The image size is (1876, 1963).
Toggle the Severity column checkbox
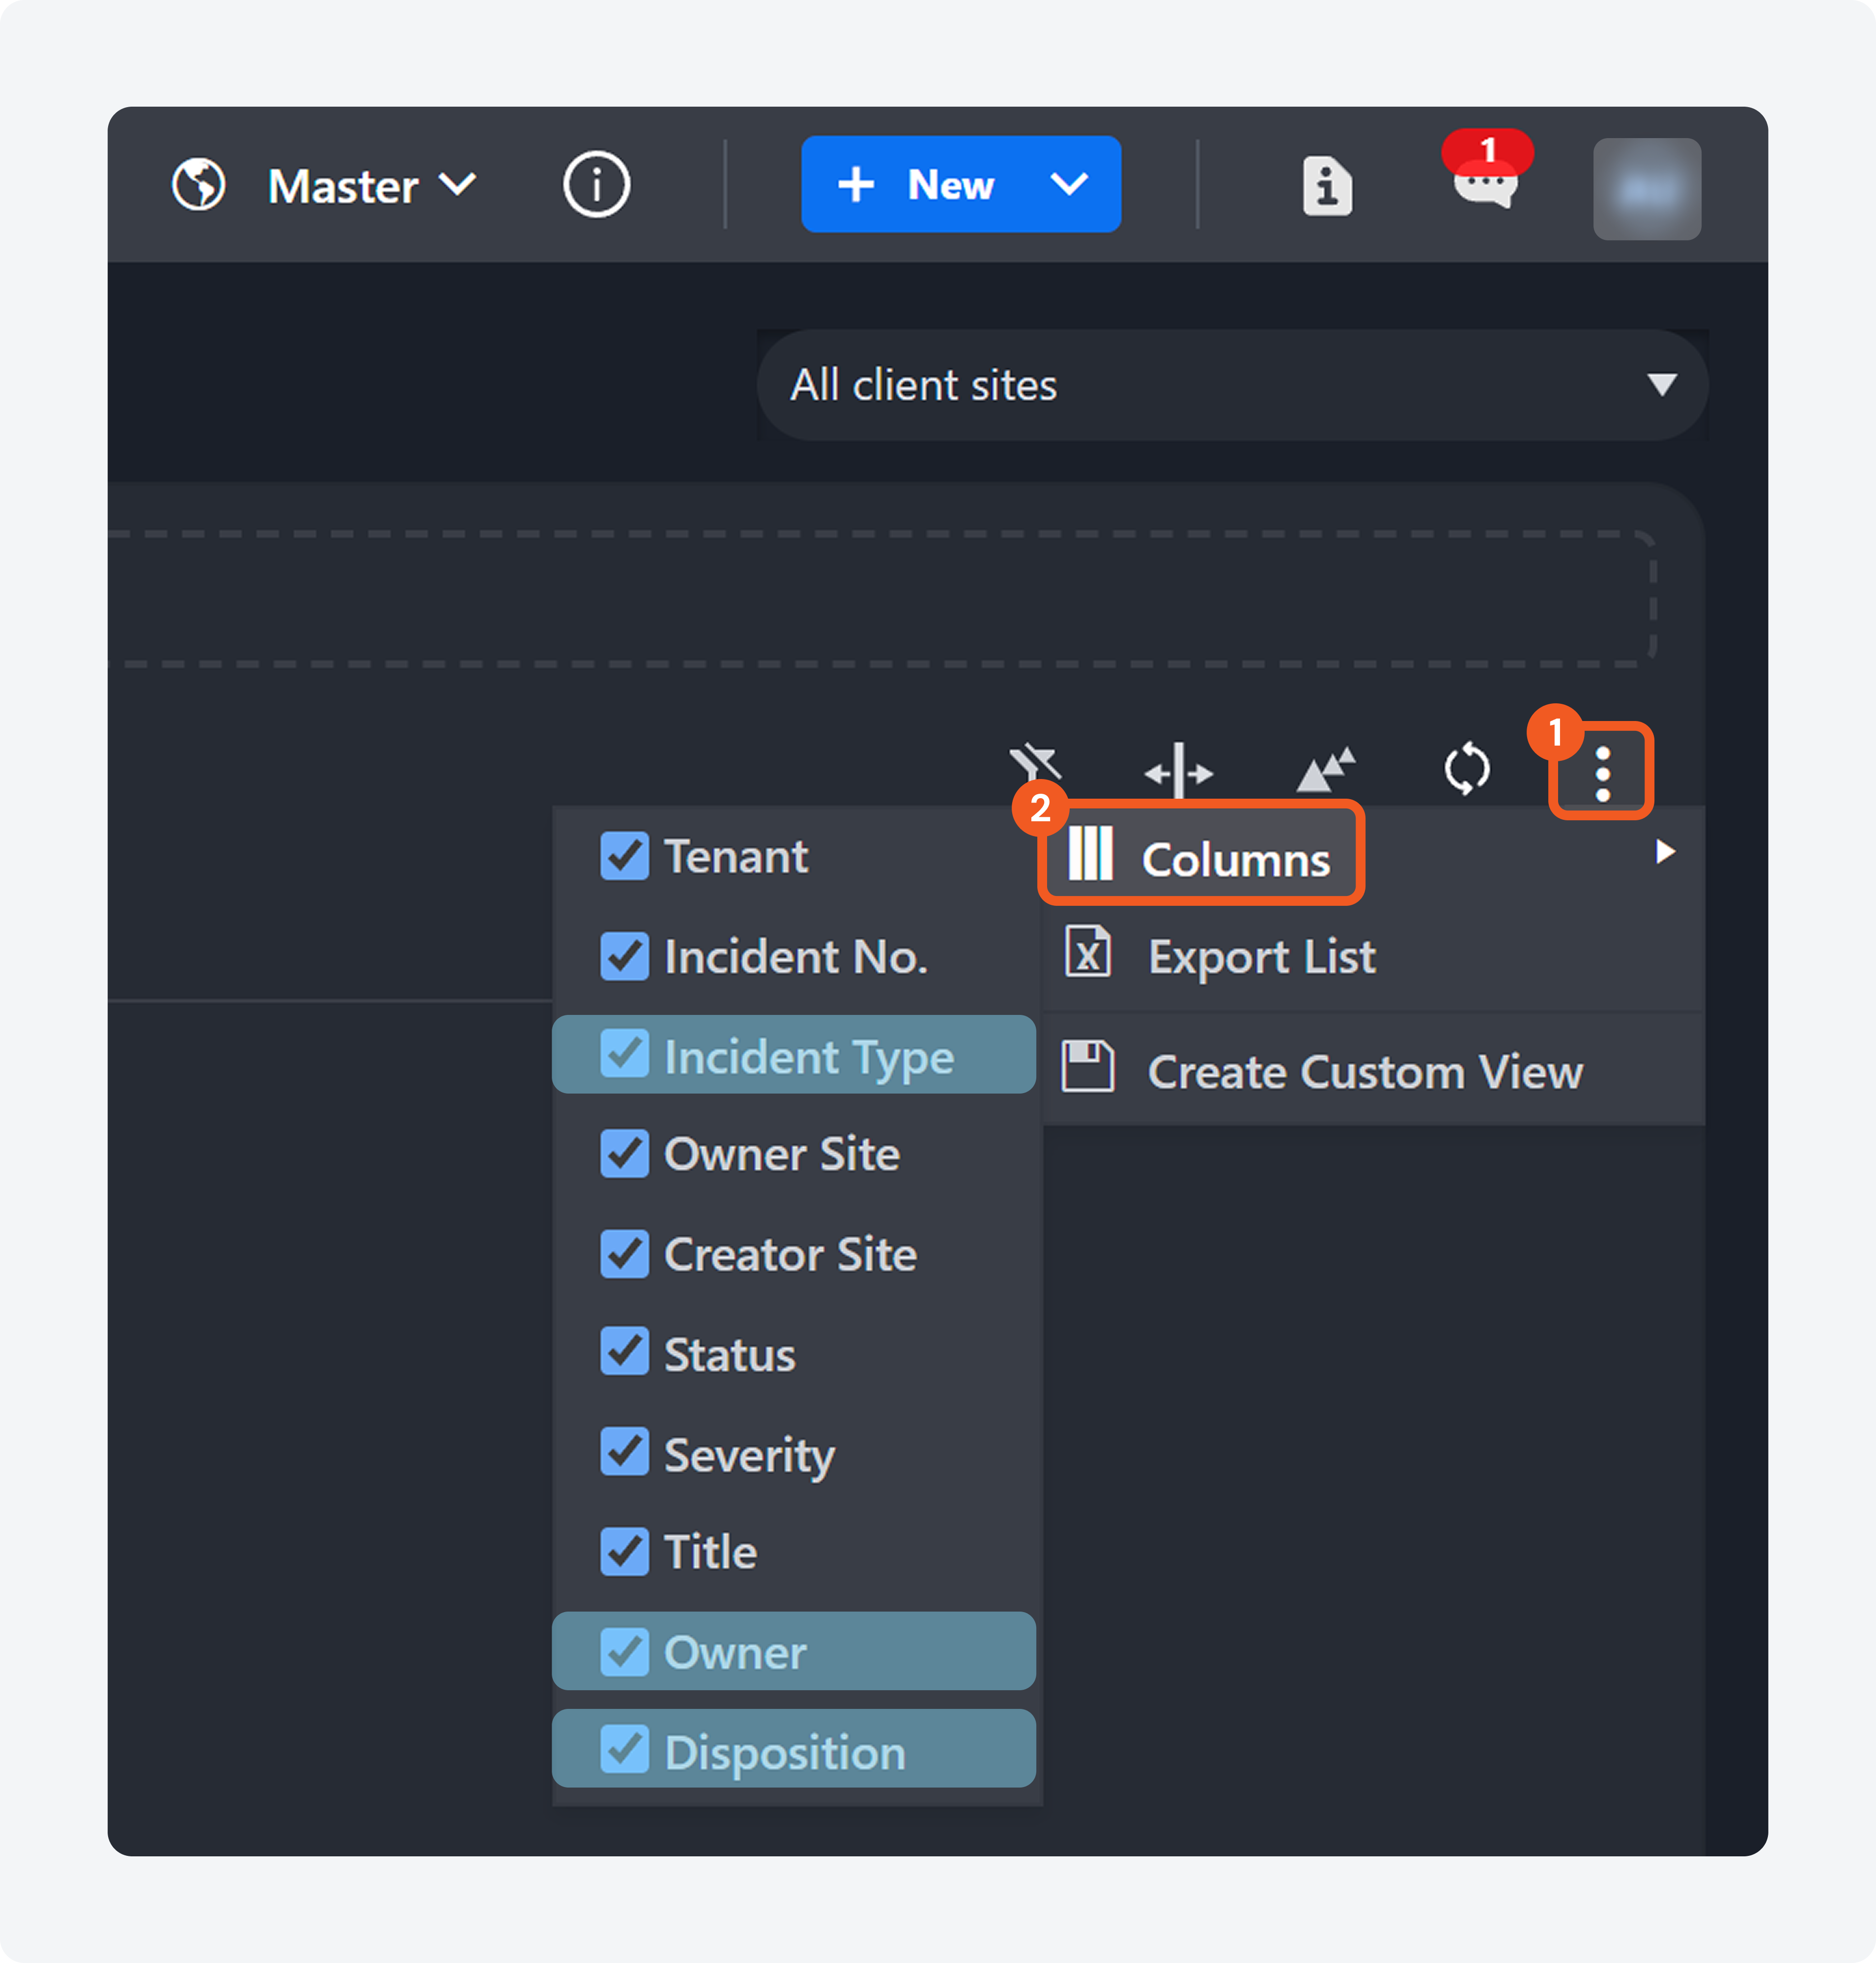click(624, 1453)
